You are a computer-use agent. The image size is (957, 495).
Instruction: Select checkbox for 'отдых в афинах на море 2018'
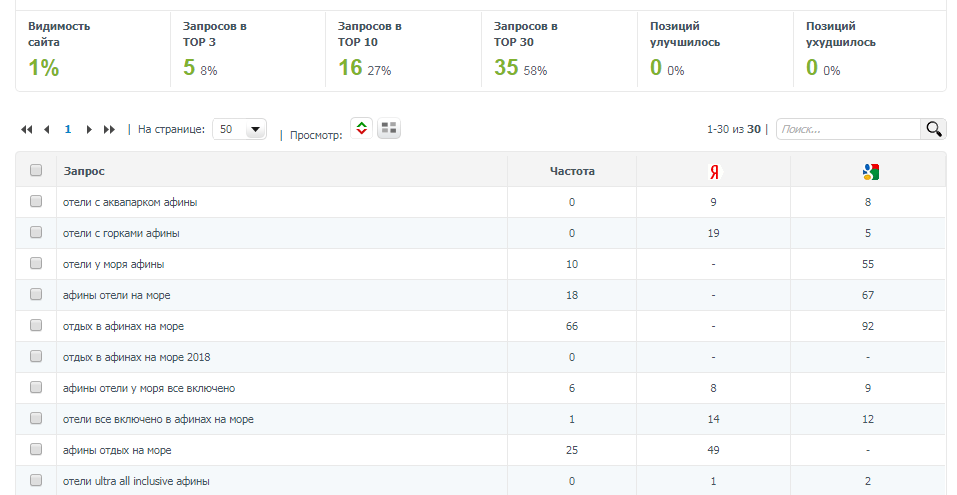tap(36, 356)
